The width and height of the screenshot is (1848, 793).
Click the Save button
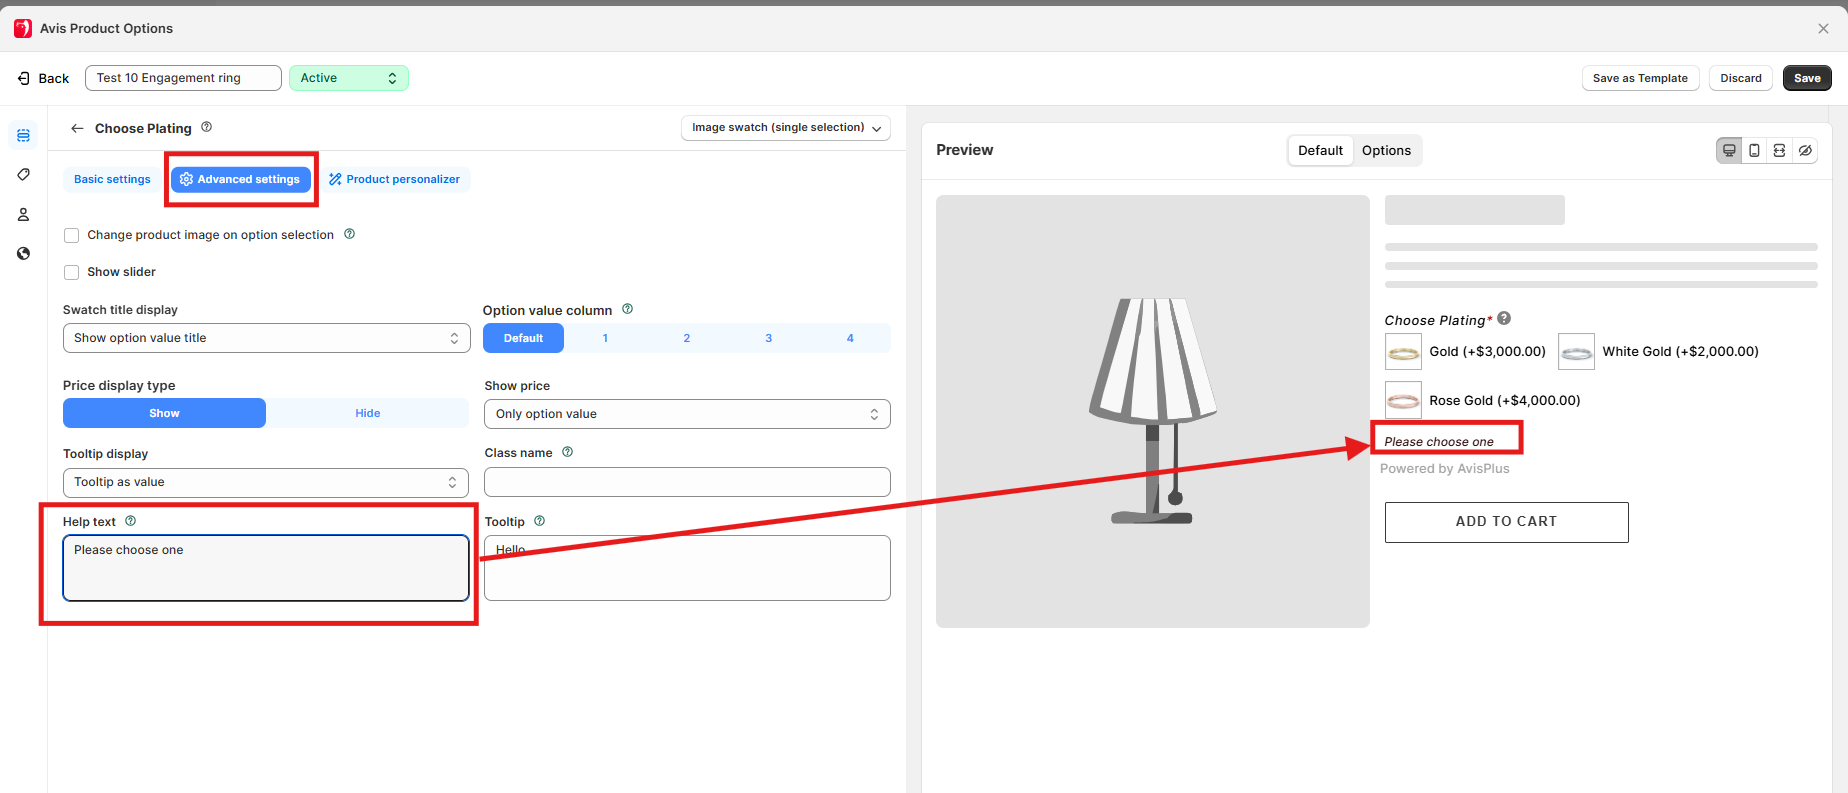(x=1806, y=78)
